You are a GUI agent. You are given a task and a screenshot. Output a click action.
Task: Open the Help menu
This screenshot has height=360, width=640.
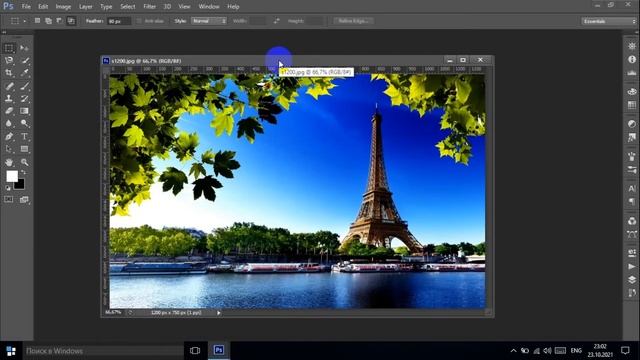pos(233,7)
